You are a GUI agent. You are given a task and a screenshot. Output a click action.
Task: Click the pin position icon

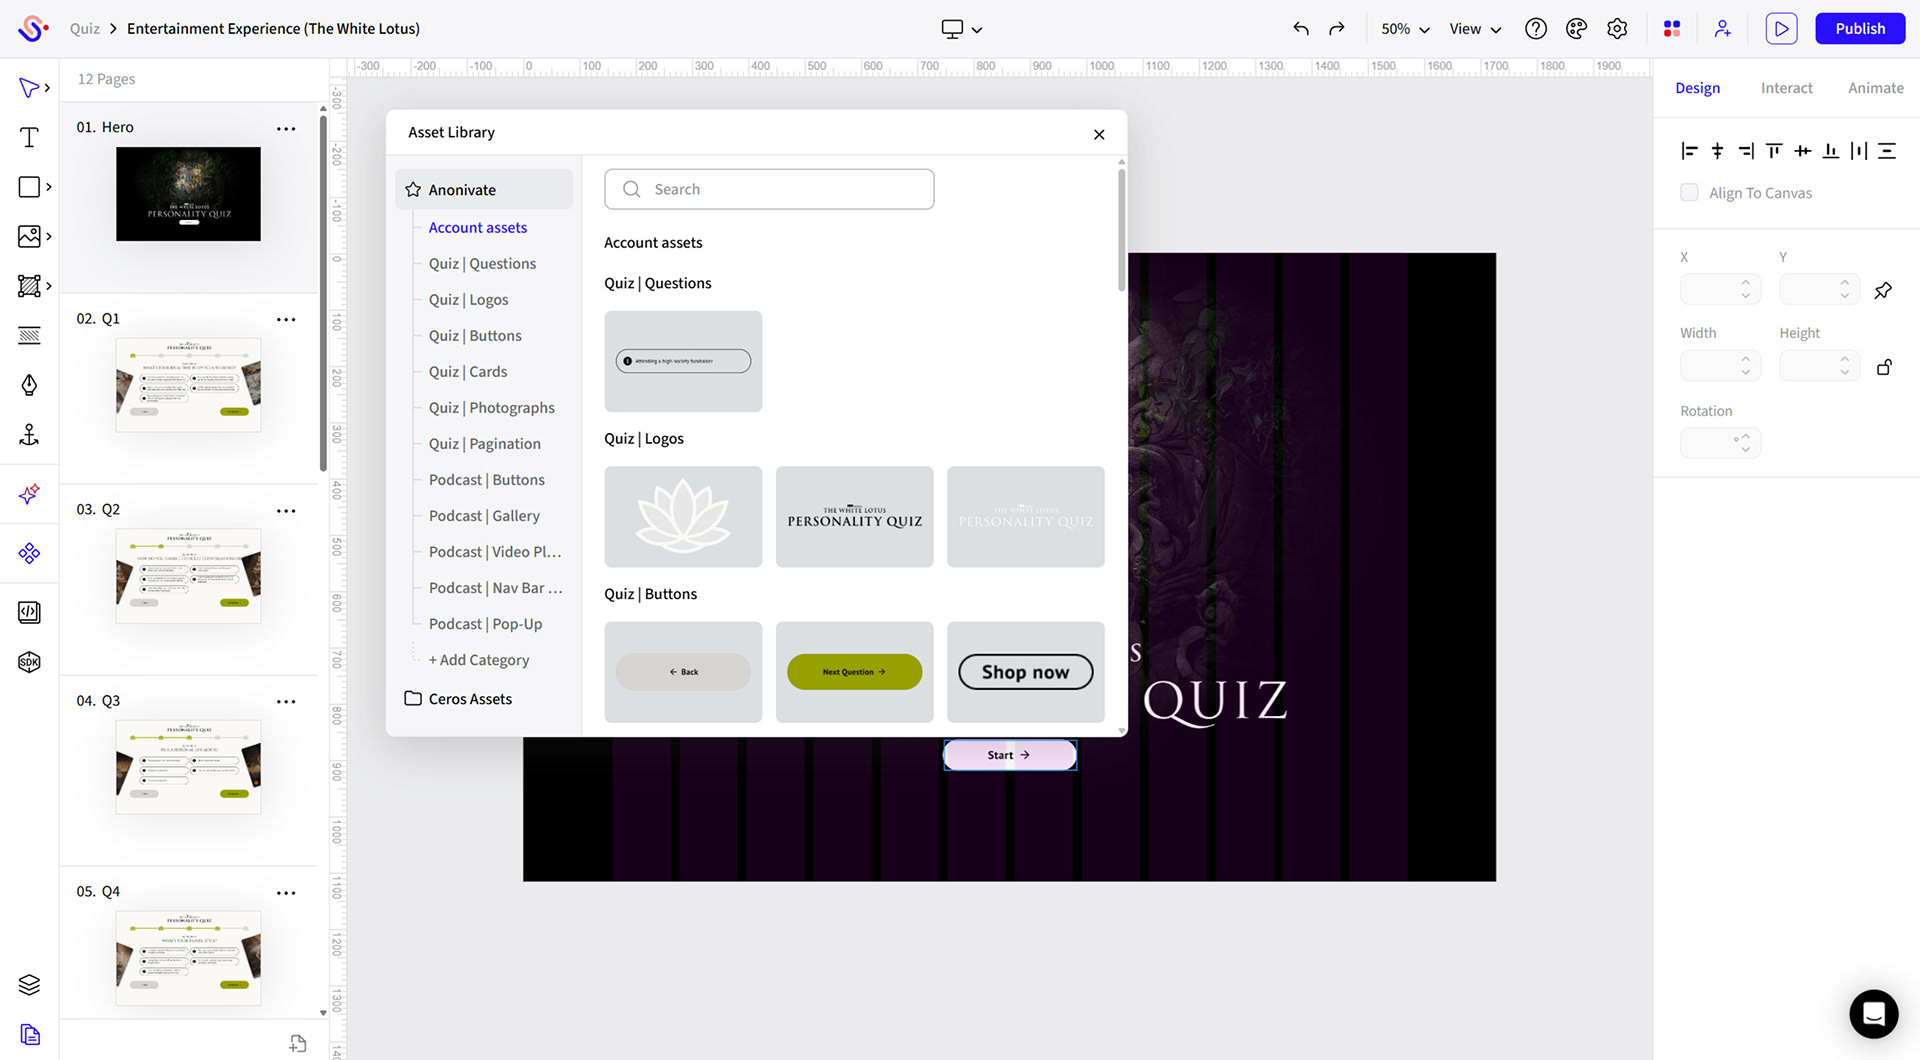(1883, 291)
